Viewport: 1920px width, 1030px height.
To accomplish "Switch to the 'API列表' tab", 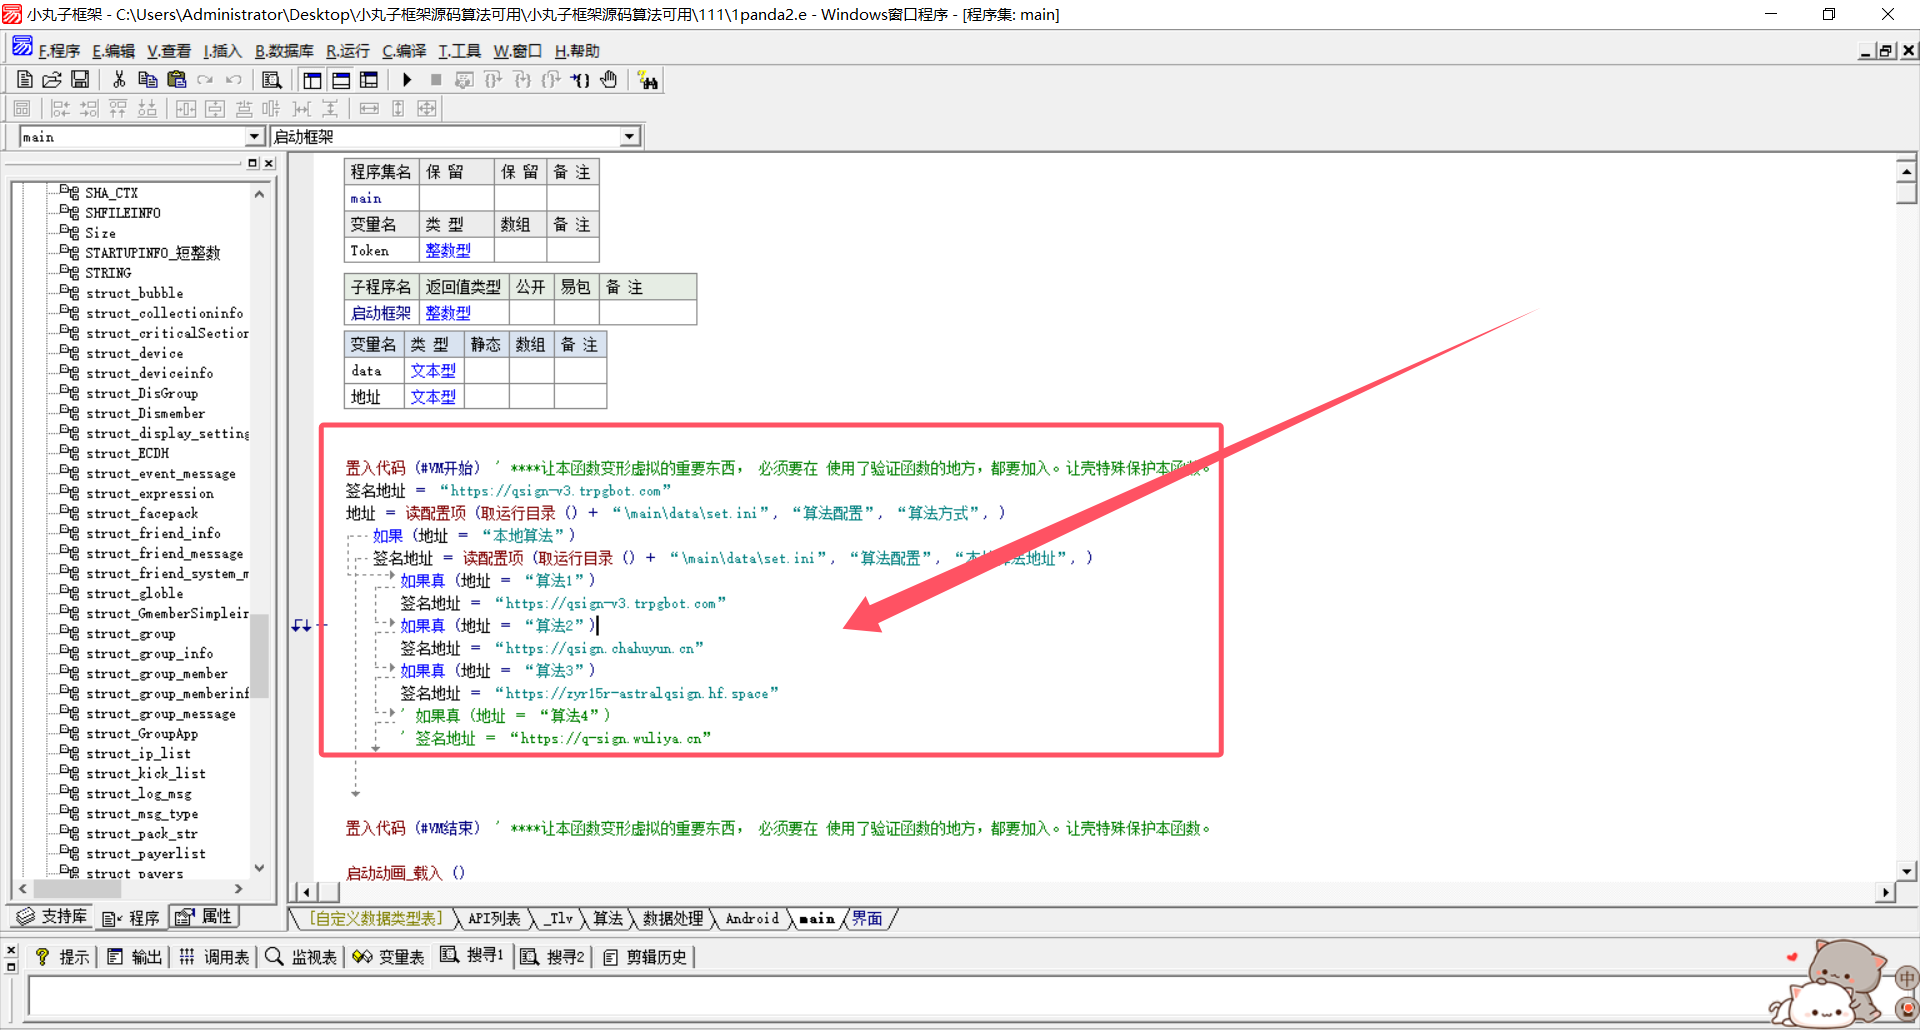I will coord(494,919).
